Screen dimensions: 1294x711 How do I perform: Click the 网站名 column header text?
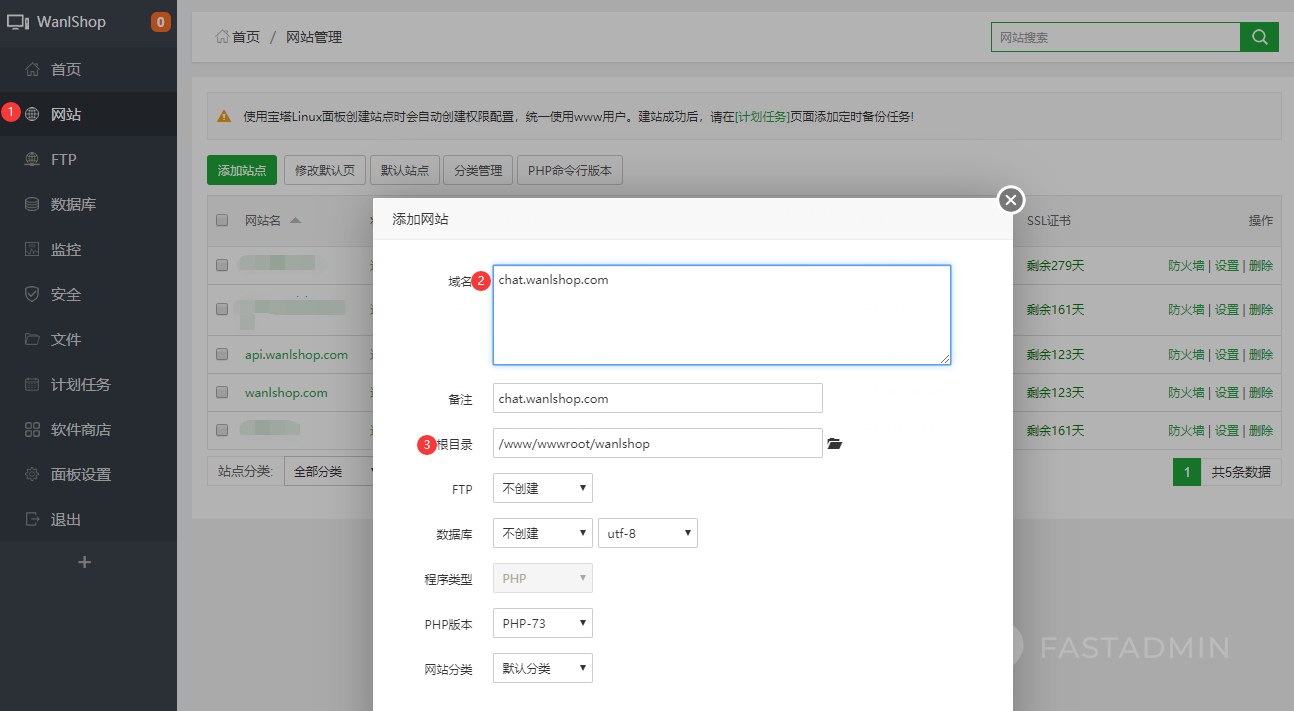coord(263,221)
